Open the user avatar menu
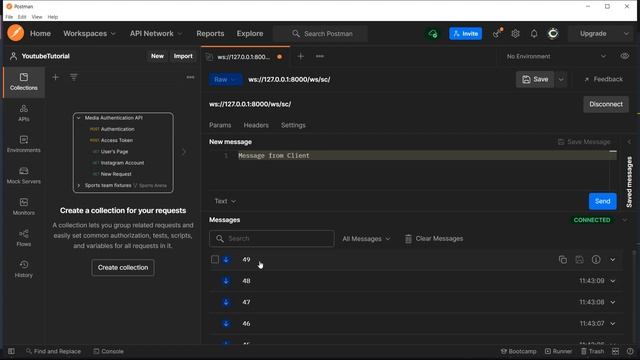640x360 pixels. coord(553,33)
